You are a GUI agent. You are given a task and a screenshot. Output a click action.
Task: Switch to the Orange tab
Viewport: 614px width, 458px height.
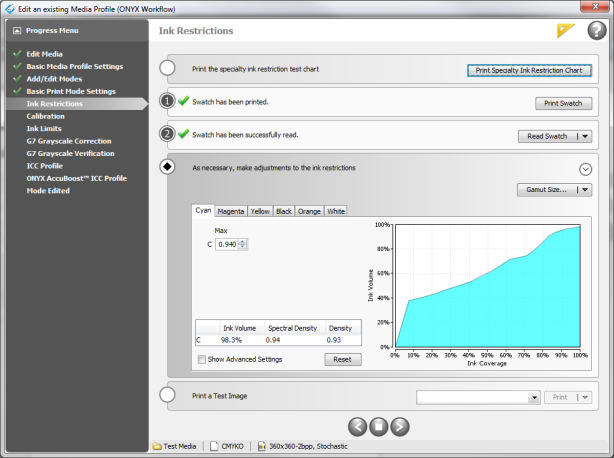point(309,211)
